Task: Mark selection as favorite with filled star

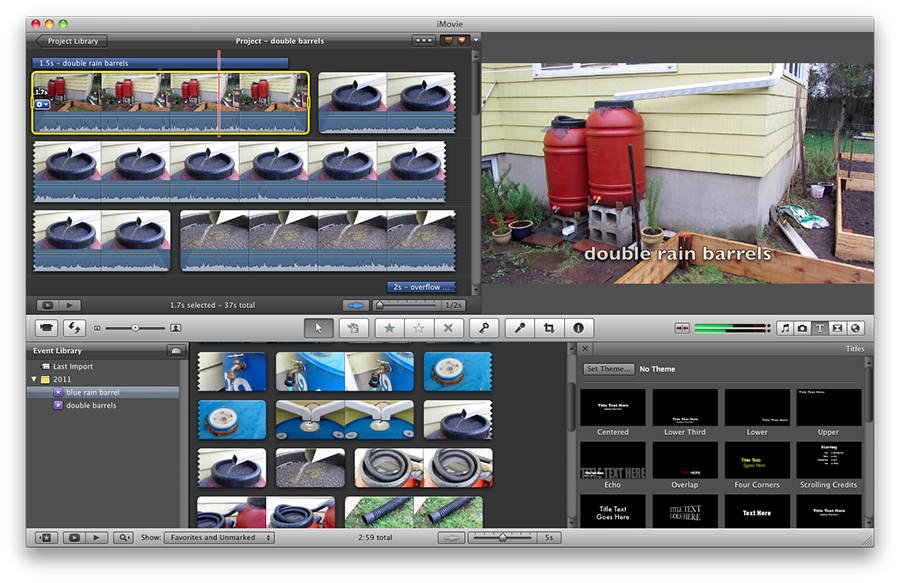Action: click(389, 328)
